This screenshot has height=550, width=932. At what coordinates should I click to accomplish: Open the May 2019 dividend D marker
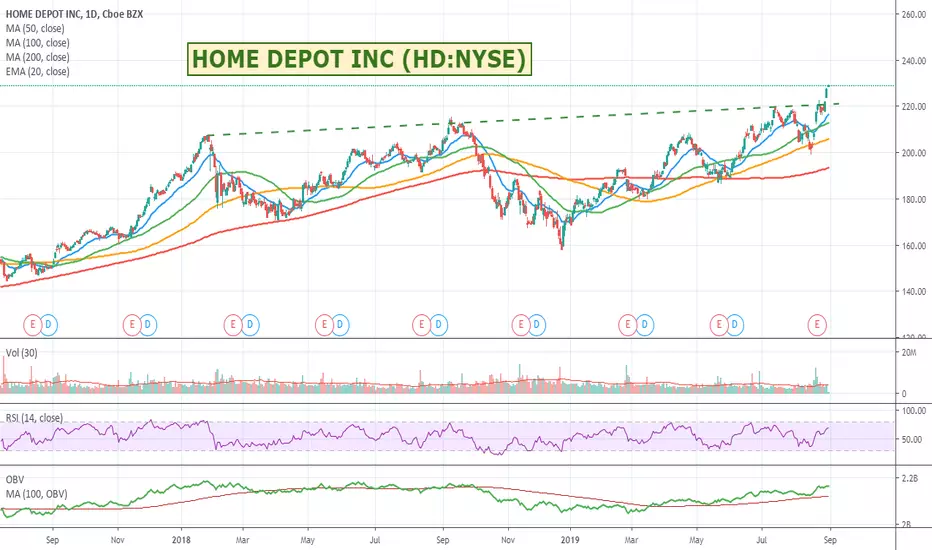(735, 325)
